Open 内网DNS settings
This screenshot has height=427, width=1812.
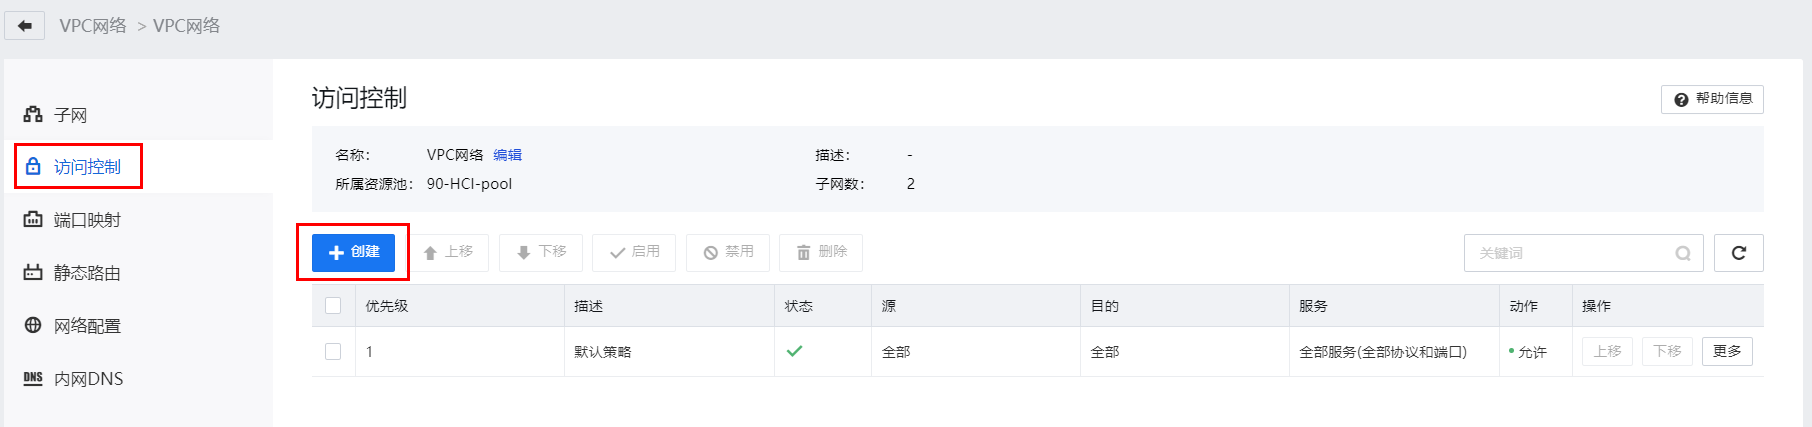pos(88,378)
